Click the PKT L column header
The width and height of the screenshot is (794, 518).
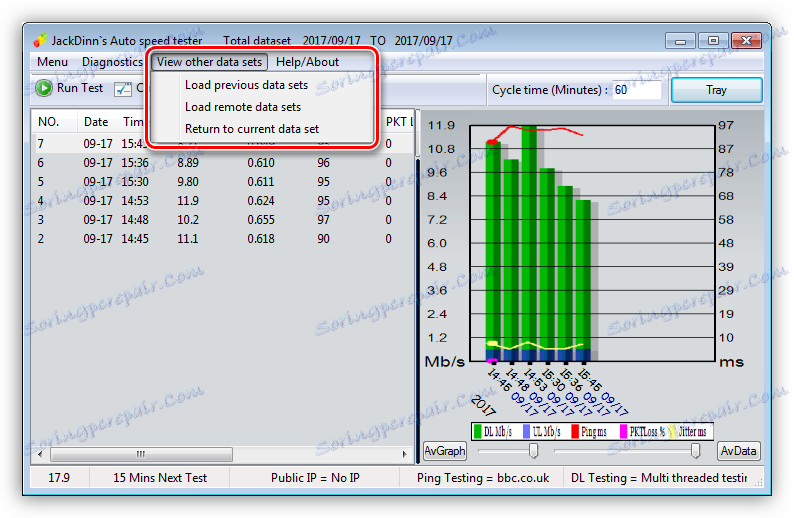click(x=400, y=122)
